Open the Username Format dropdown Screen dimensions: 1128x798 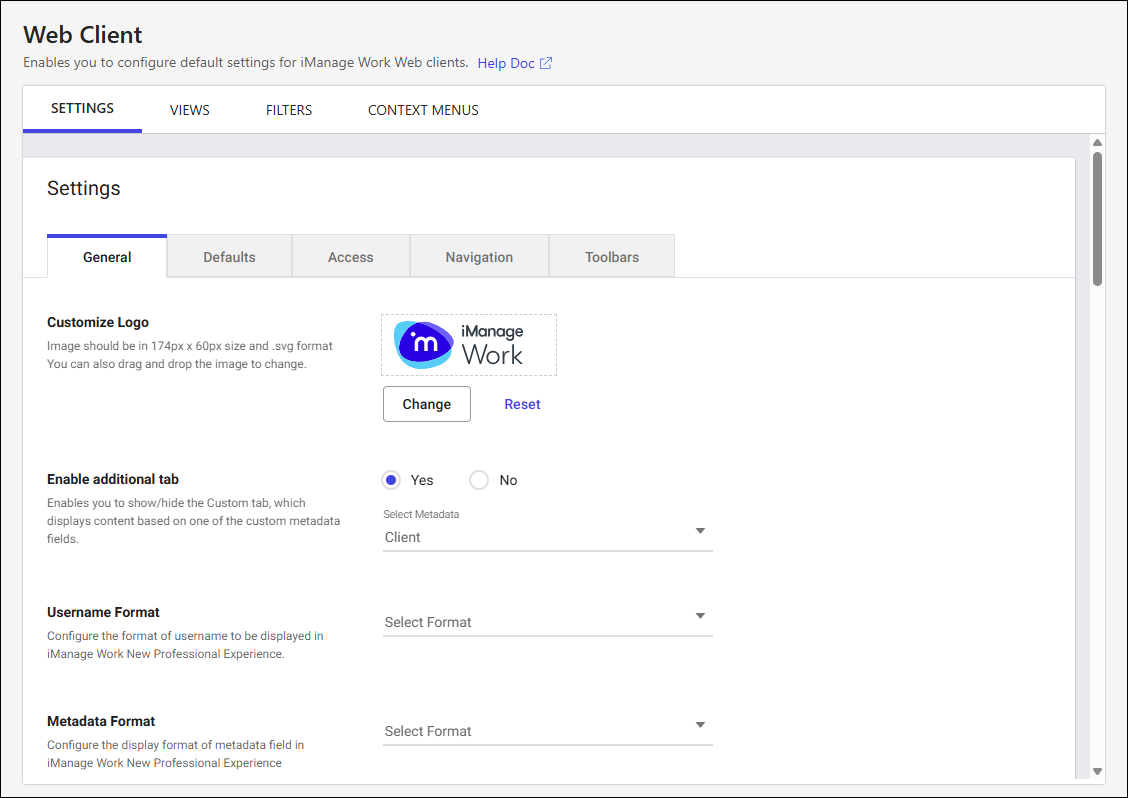coord(547,621)
